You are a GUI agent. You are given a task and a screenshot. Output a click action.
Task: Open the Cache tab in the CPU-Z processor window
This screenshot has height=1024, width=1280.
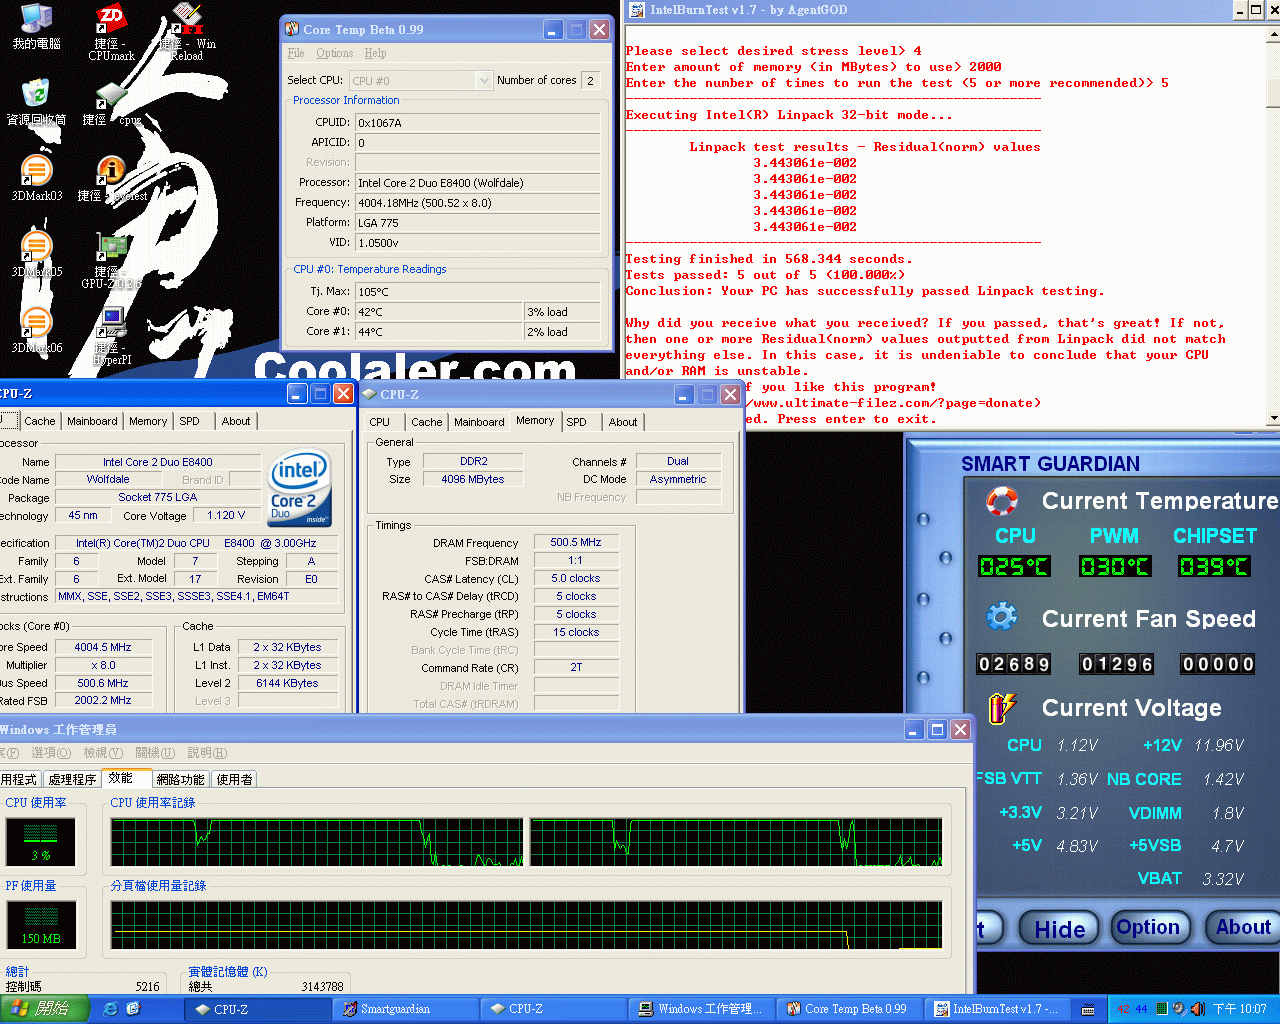[40, 421]
